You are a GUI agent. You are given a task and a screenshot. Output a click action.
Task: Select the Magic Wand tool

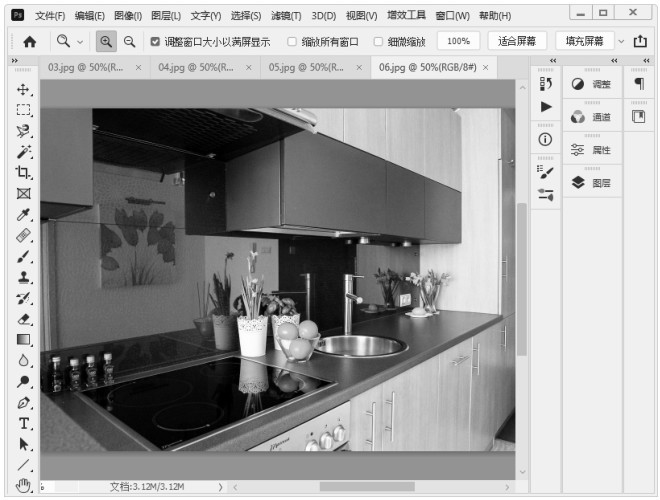pyautogui.click(x=23, y=152)
